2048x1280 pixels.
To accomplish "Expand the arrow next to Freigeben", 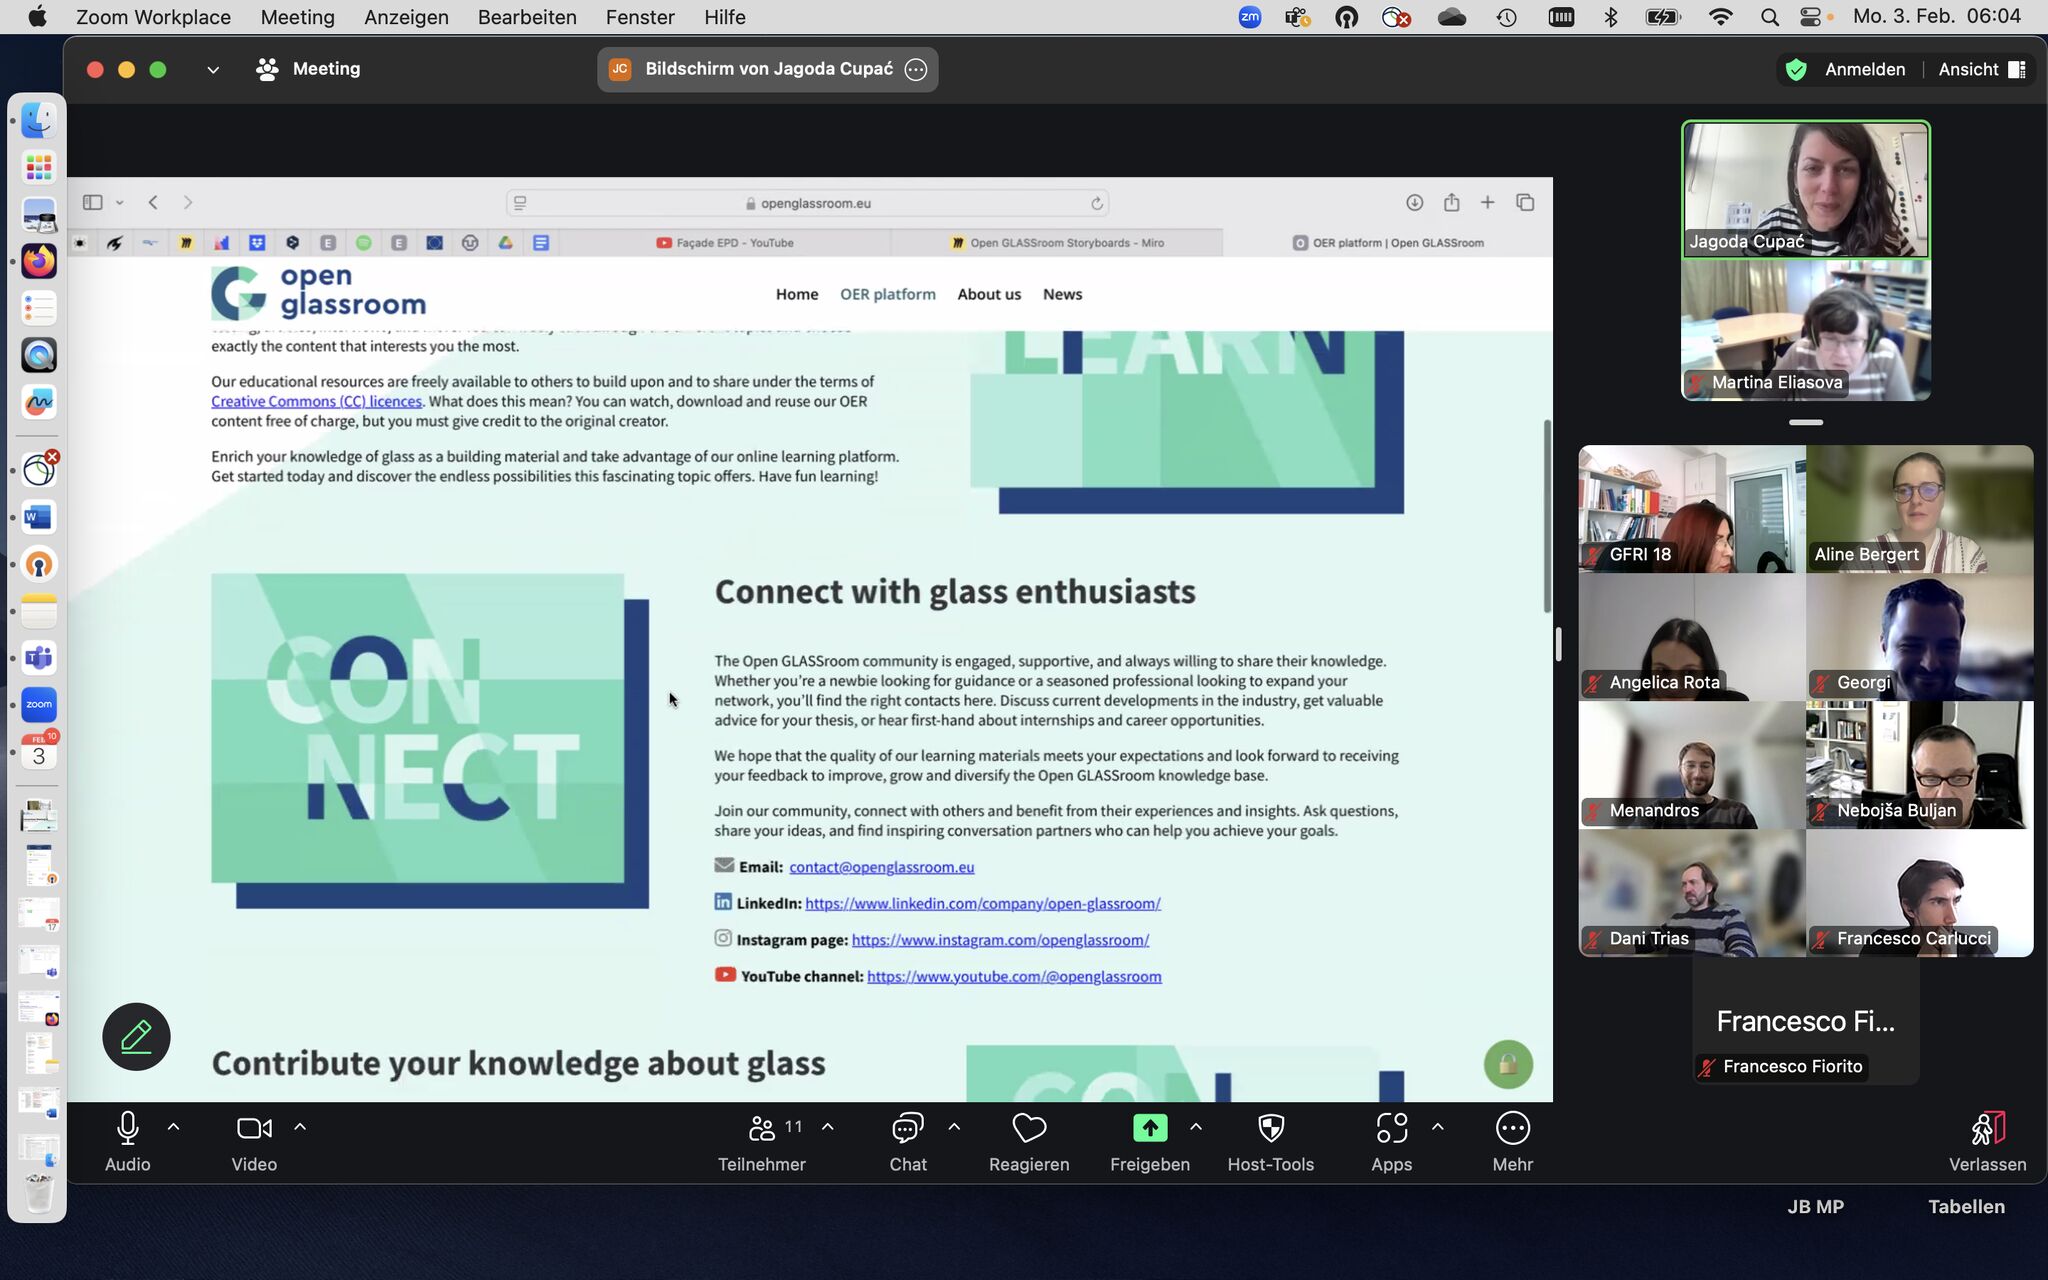I will pos(1196,1127).
